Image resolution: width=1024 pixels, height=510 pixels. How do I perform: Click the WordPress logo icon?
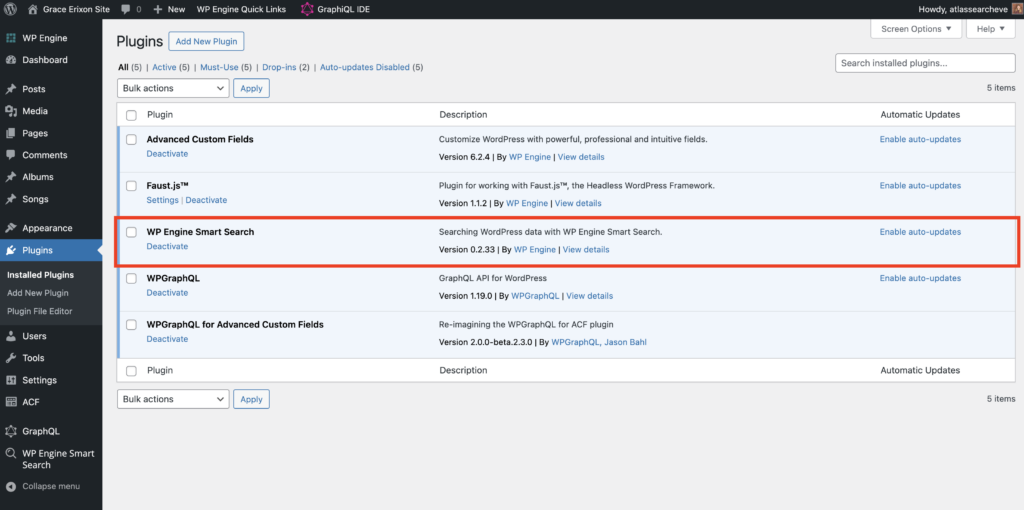(10, 9)
